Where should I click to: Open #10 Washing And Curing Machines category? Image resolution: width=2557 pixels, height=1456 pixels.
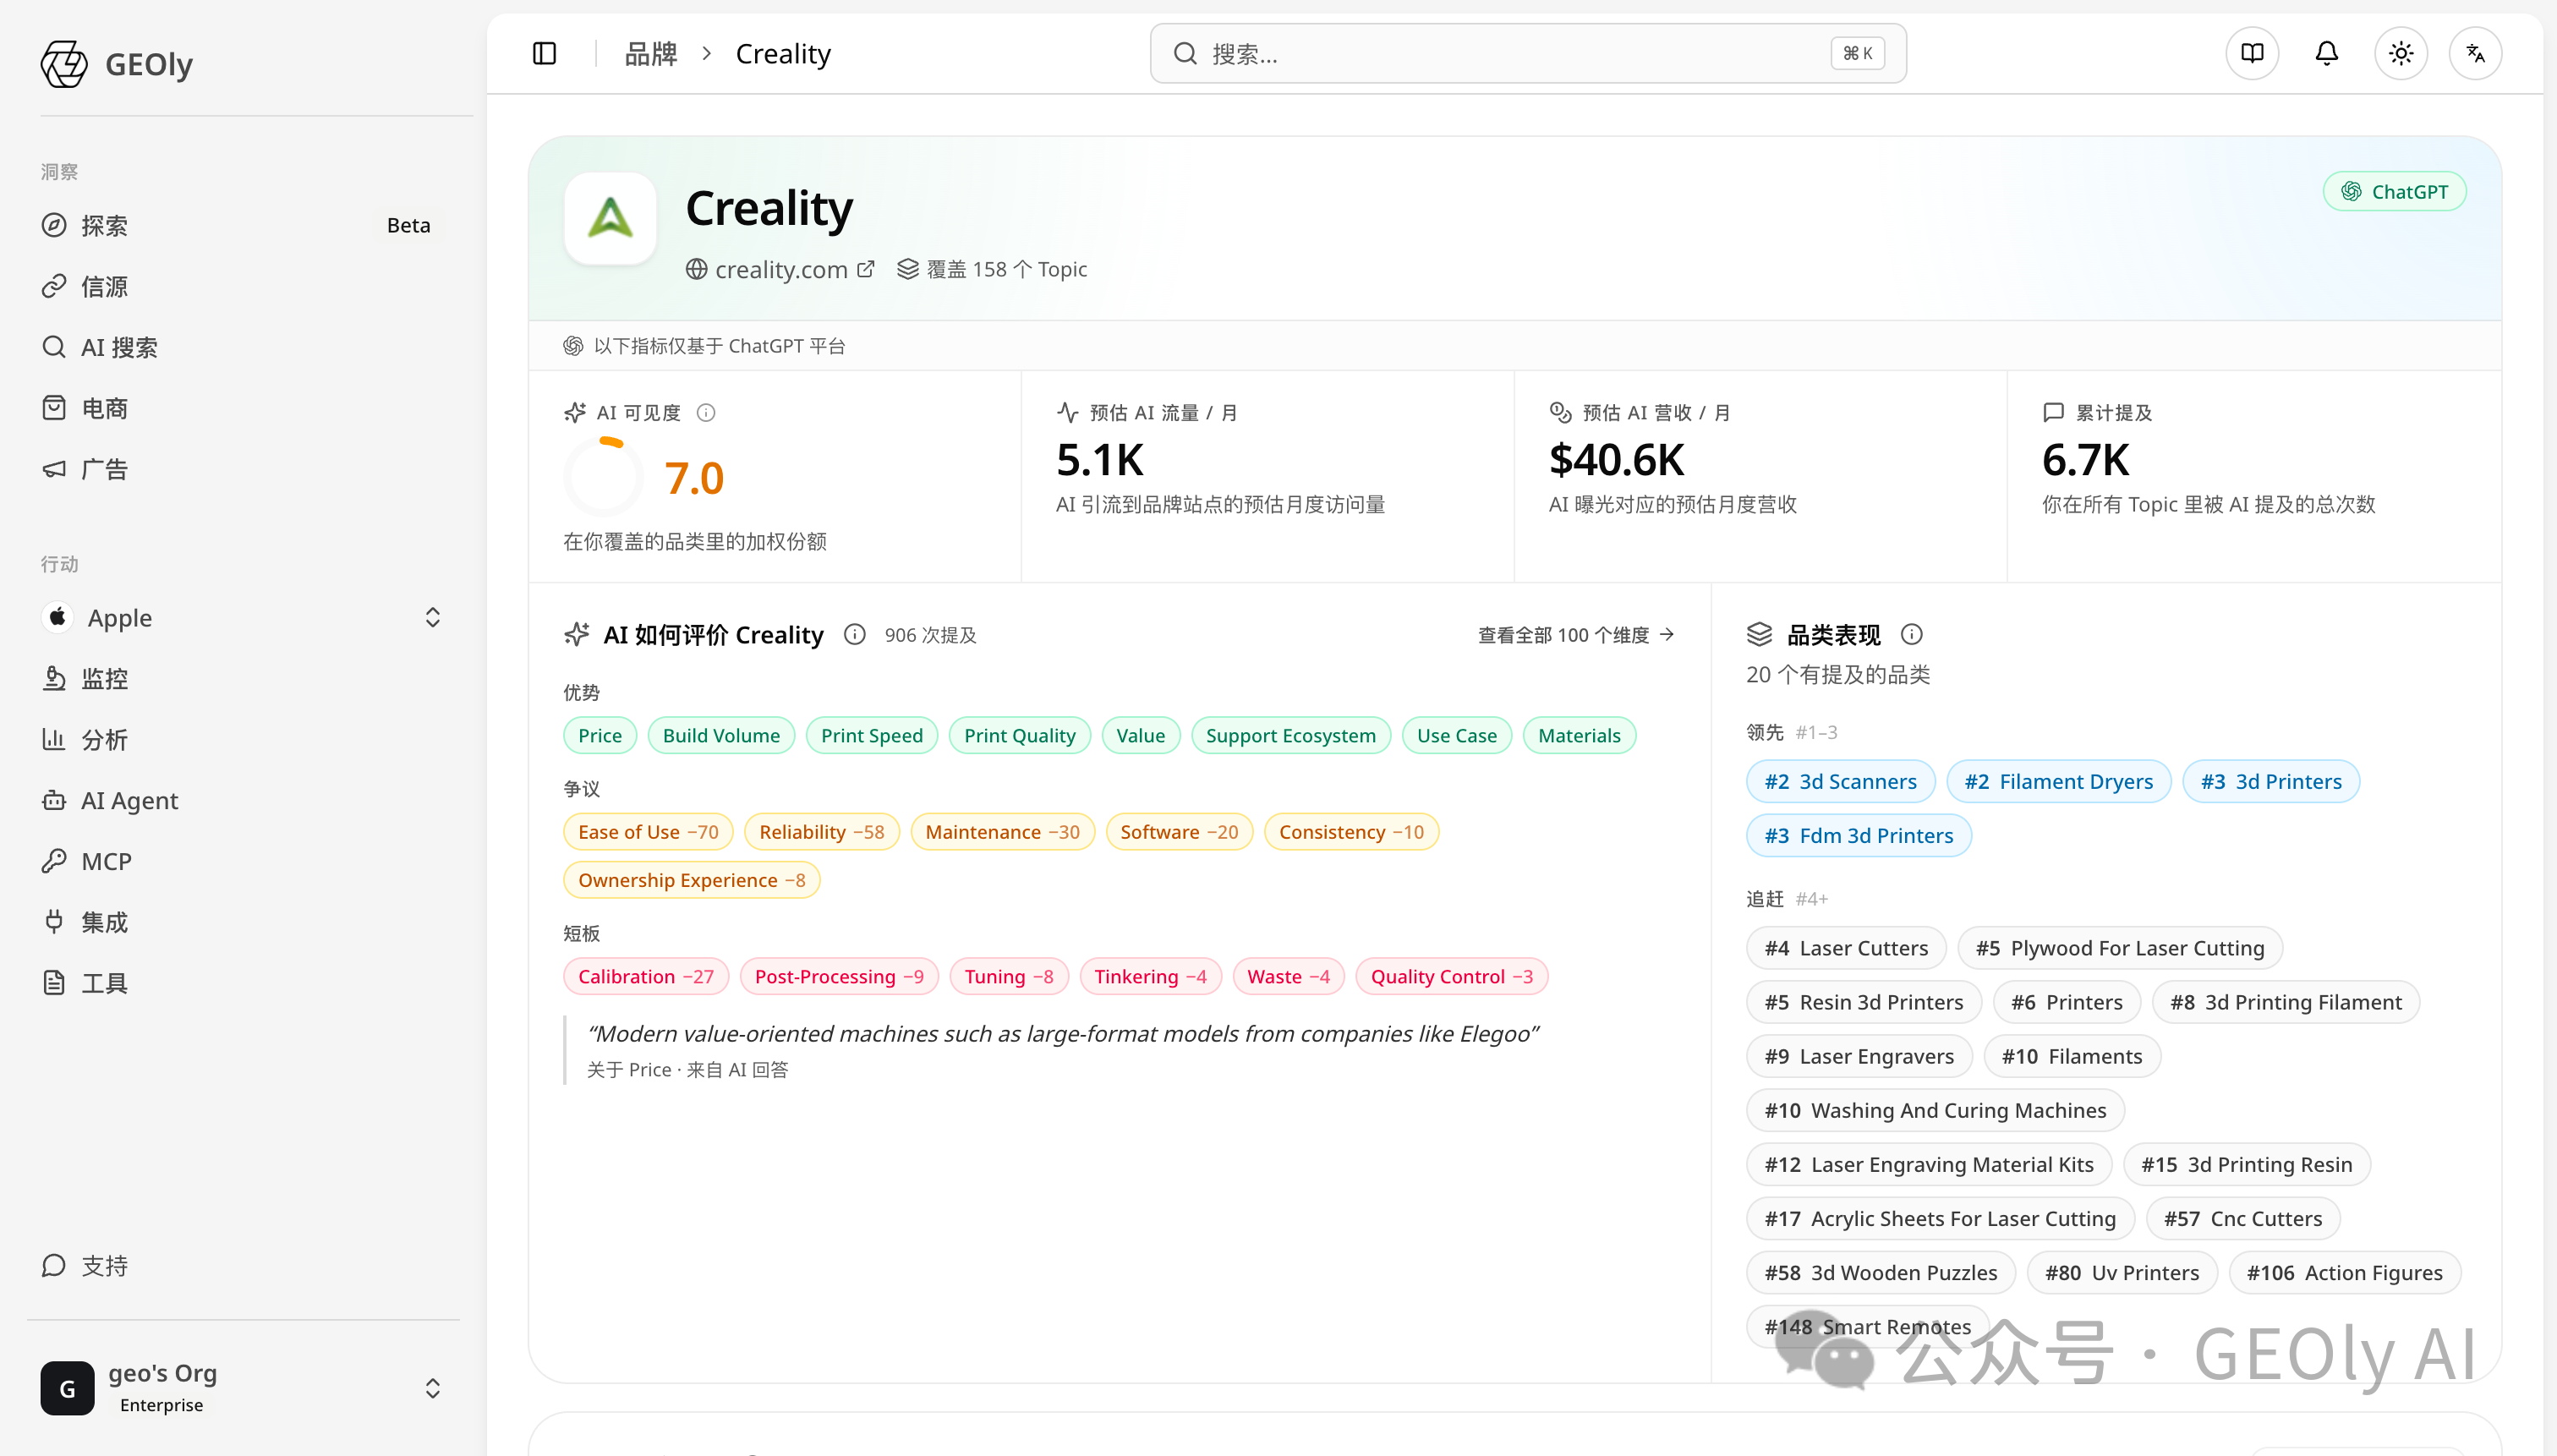pos(1935,1110)
